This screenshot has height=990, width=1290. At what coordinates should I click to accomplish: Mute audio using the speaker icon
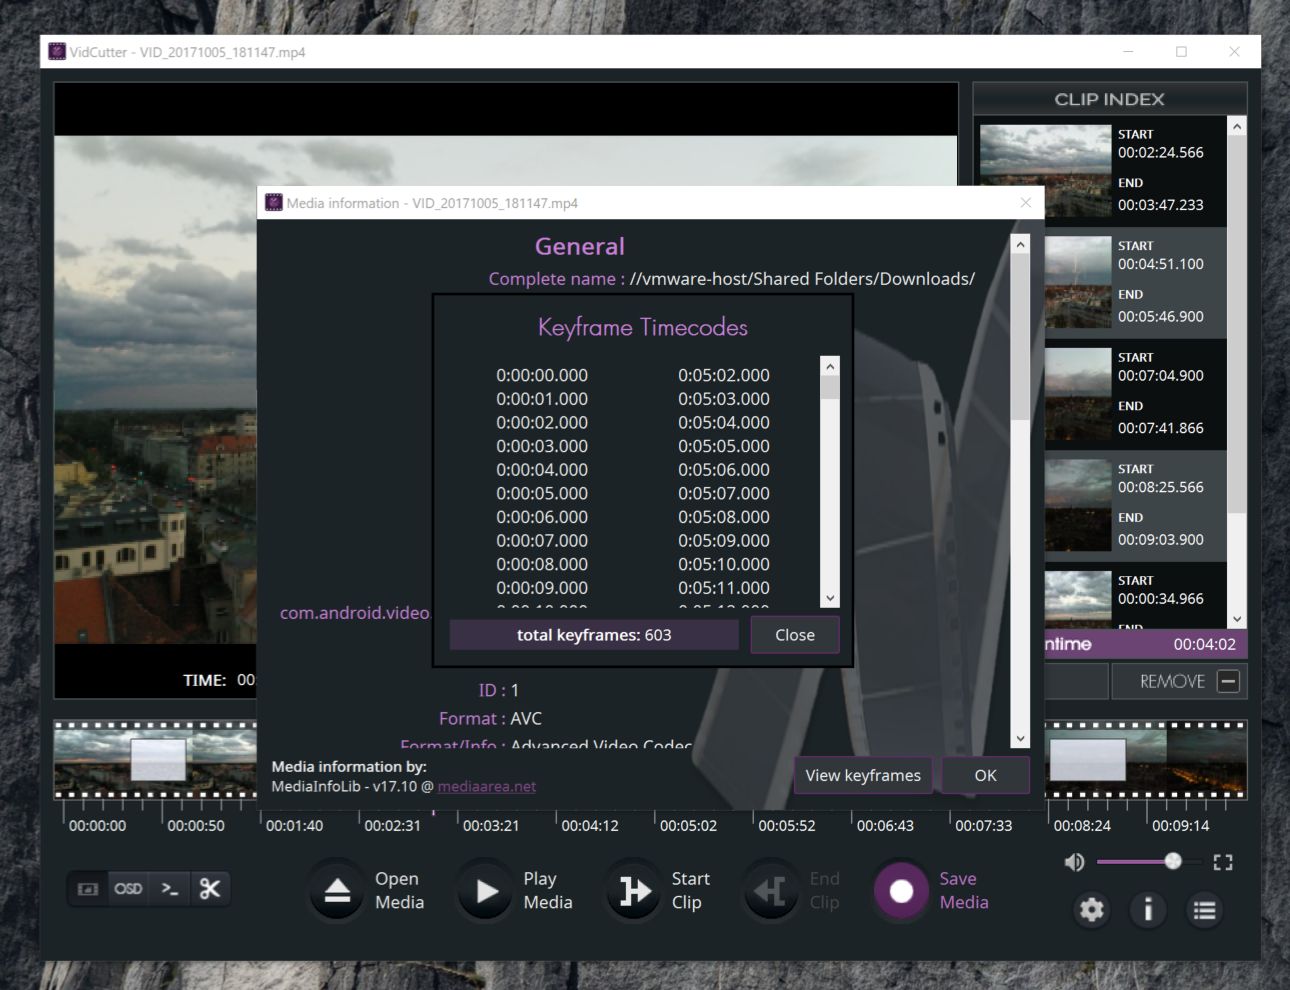[1075, 862]
